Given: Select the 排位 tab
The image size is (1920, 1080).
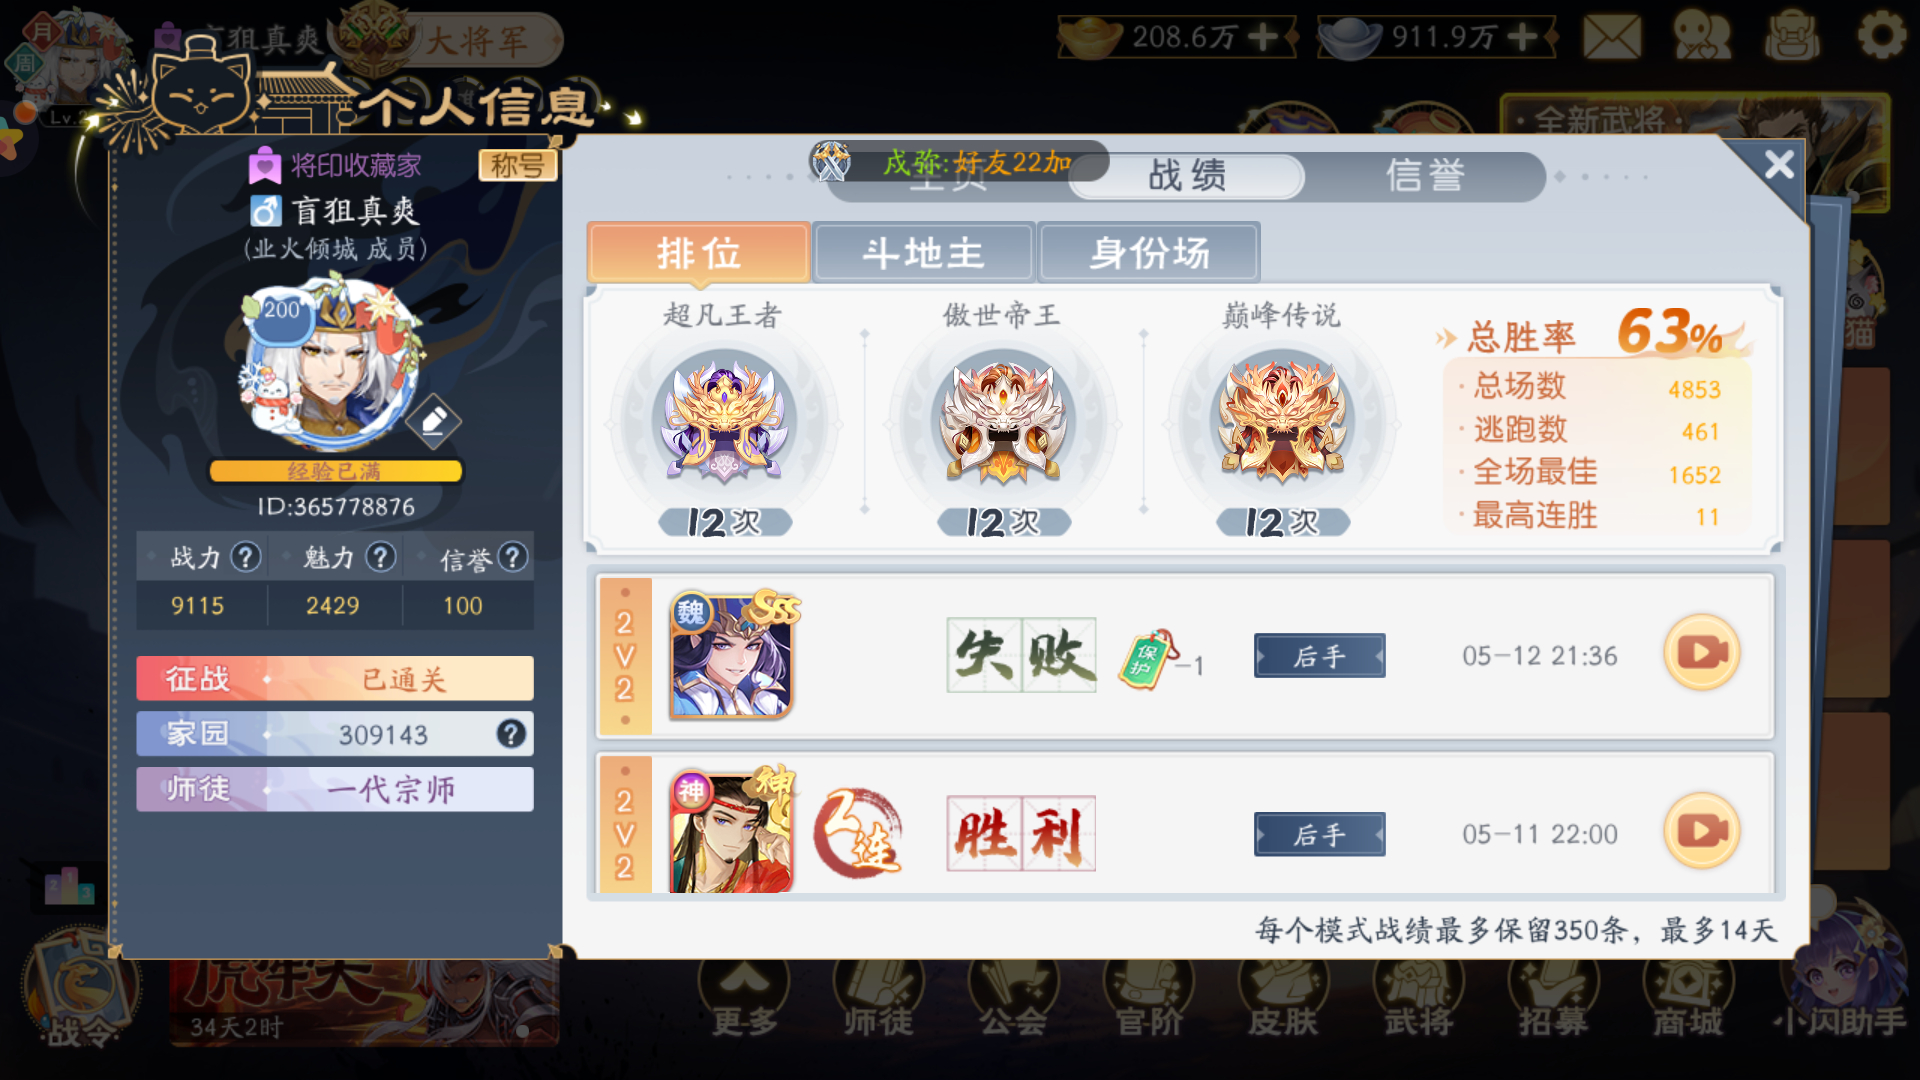Looking at the screenshot, I should tap(699, 253).
